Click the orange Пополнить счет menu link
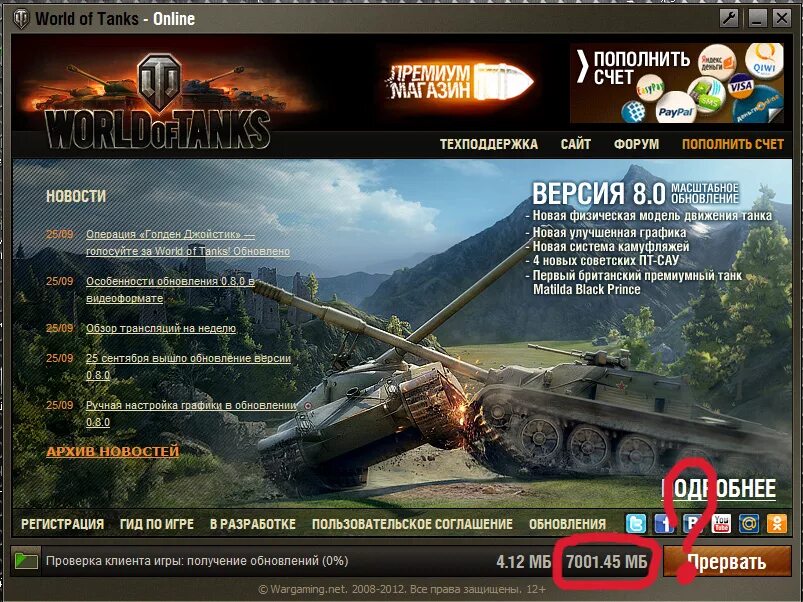This screenshot has width=803, height=602. [x=733, y=144]
